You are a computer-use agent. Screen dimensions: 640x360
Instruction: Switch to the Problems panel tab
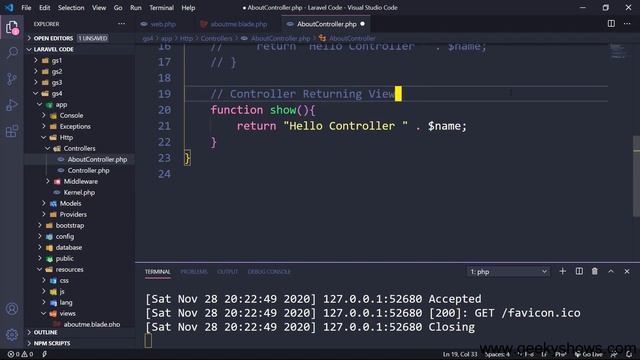194,271
